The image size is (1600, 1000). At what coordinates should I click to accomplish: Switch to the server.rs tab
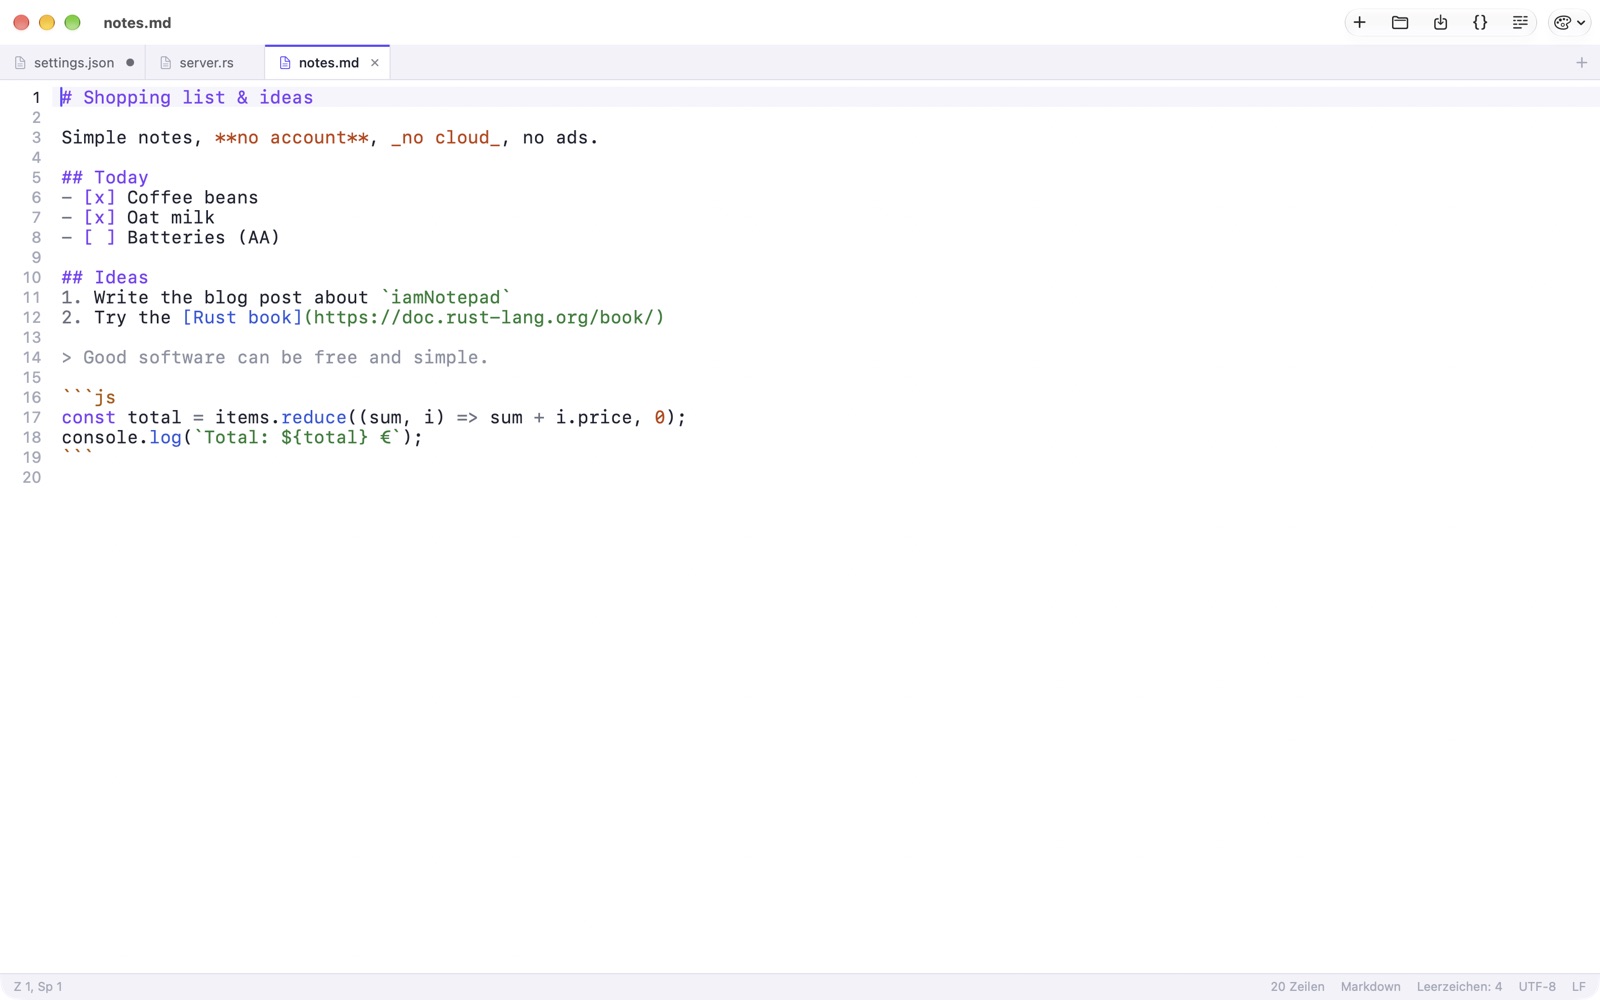point(206,63)
